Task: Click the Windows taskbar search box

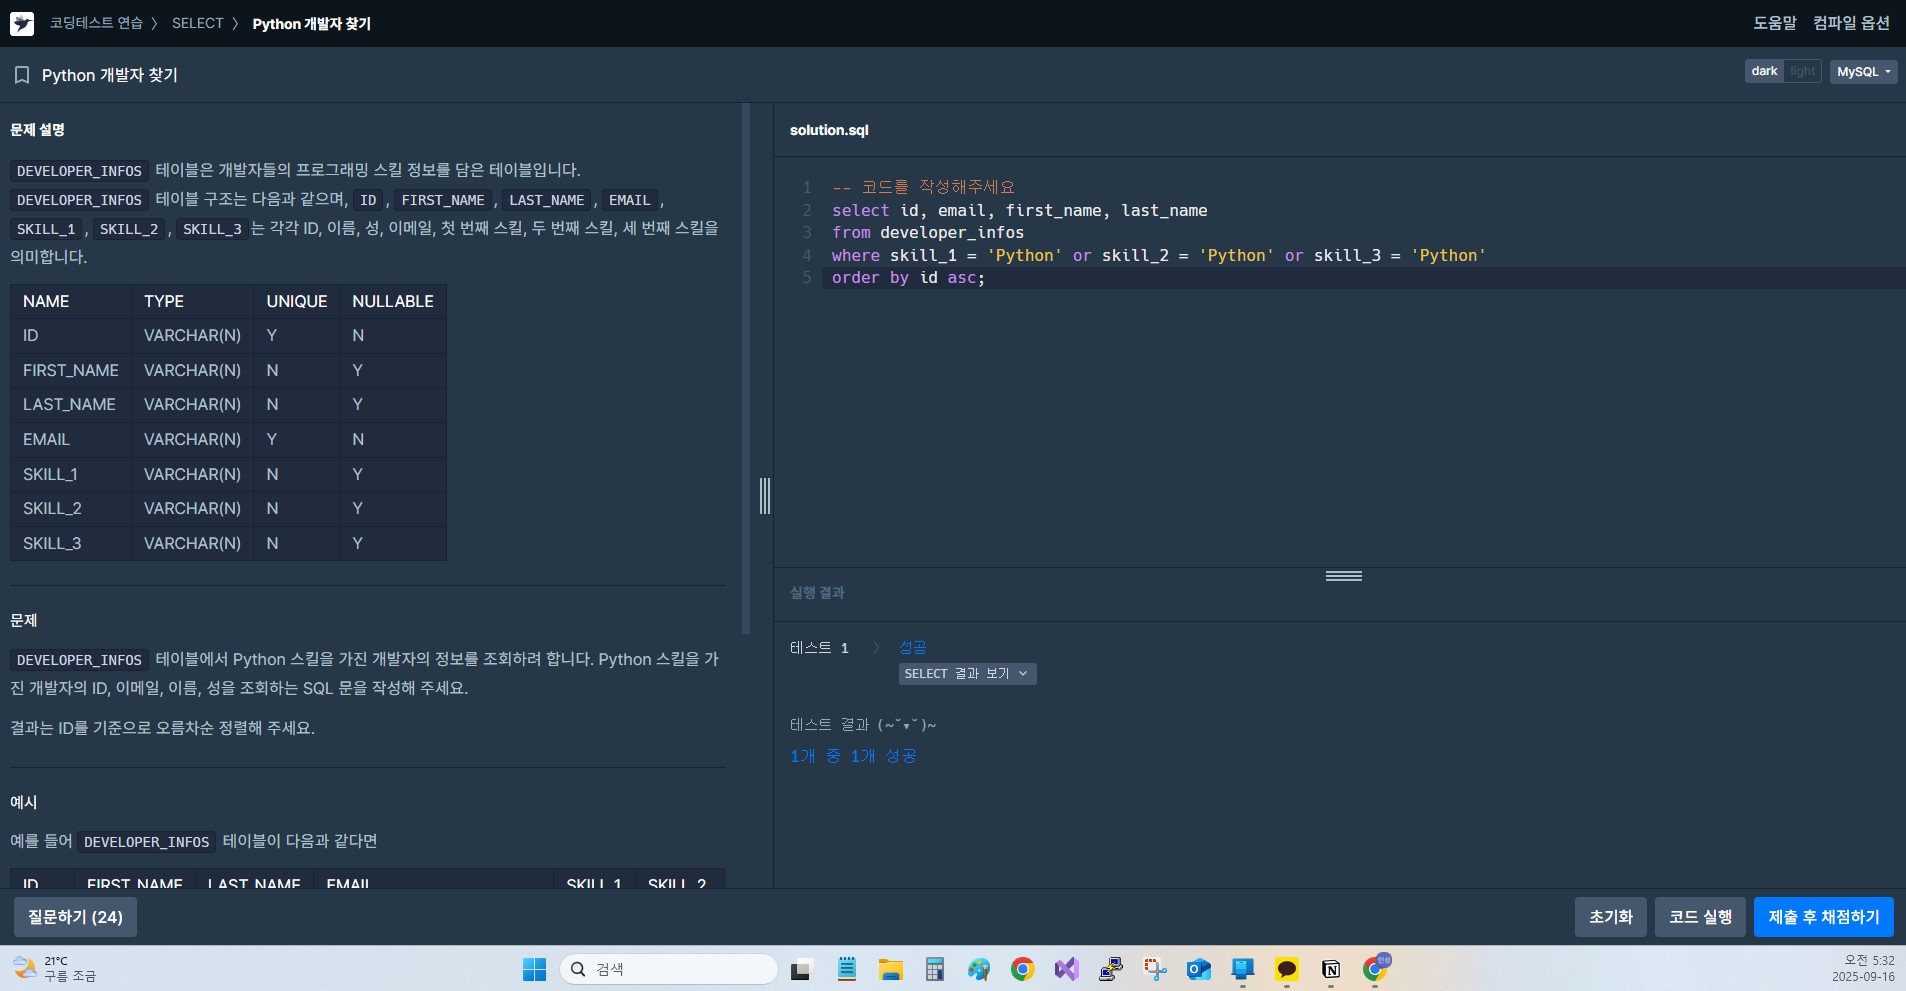Action: pos(668,969)
